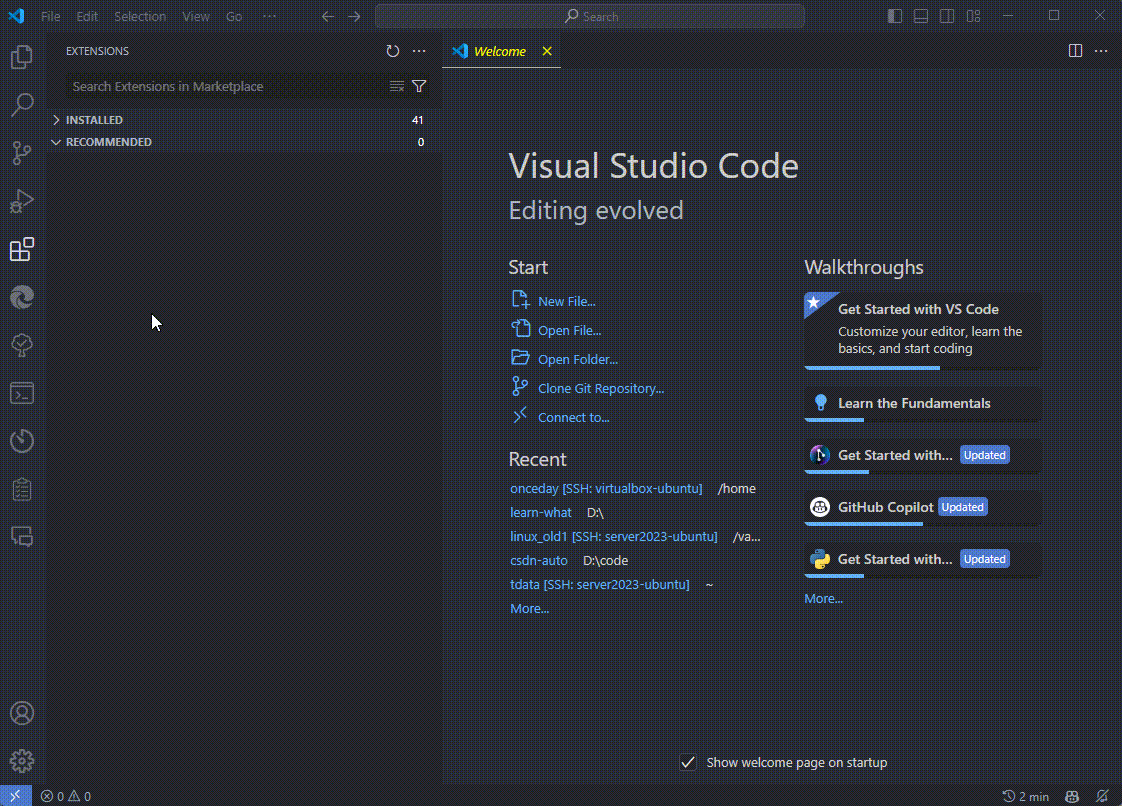Open the clipboard checklist icon in activity bar
Viewport: 1122px width, 806px height.
pos(21,489)
